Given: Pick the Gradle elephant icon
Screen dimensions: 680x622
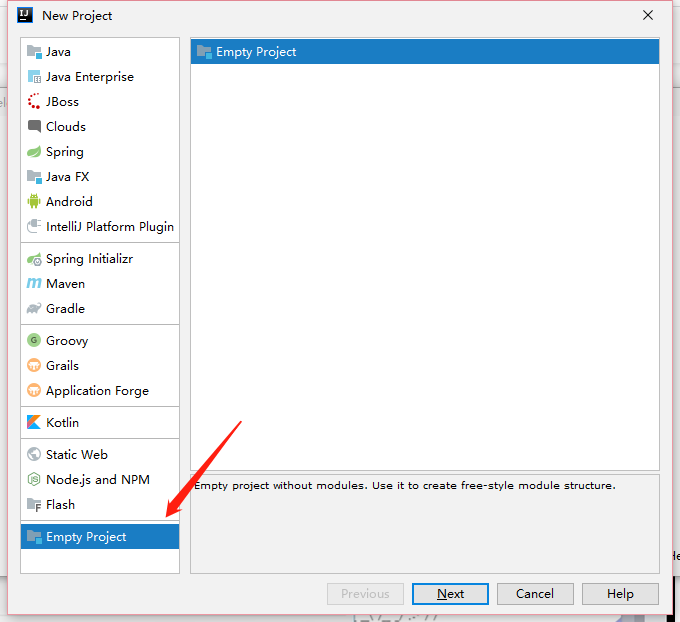Looking at the screenshot, I should coord(34,308).
